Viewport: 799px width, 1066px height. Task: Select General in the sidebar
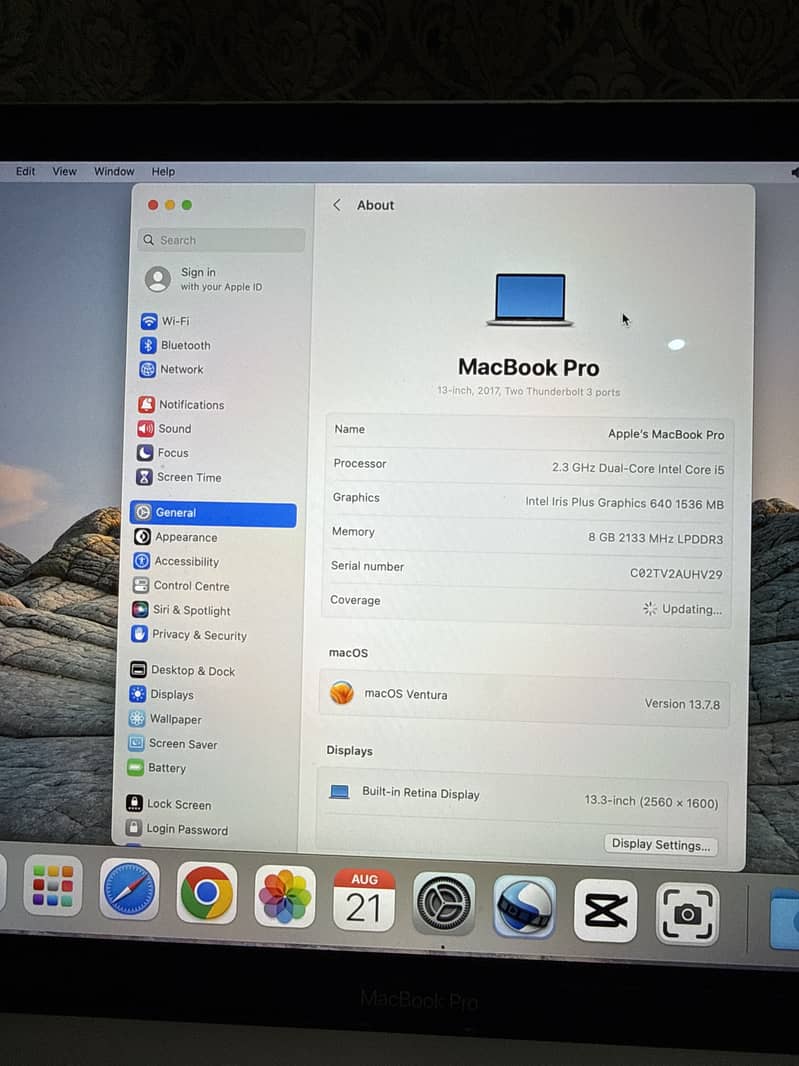214,513
